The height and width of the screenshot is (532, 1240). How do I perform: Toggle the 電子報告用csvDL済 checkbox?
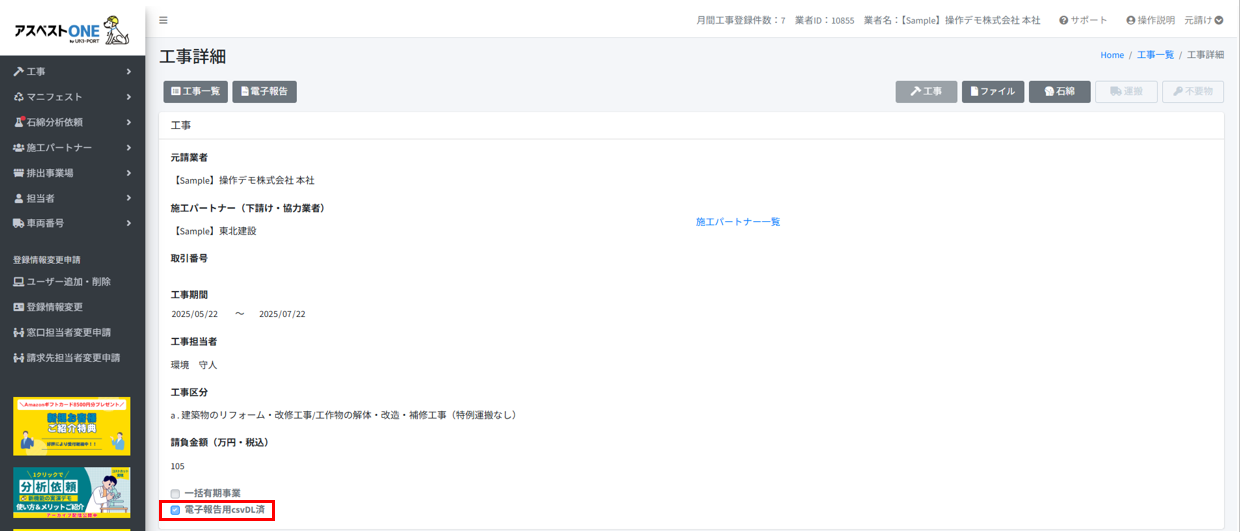point(175,510)
